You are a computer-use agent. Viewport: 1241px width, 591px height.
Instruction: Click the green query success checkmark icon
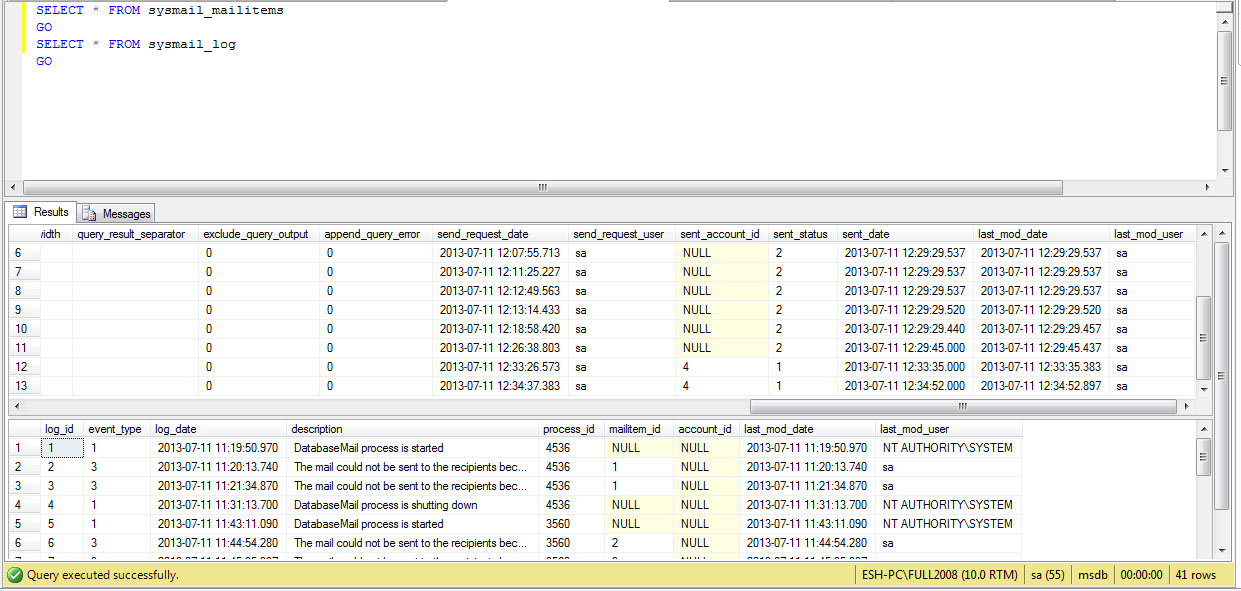tap(14, 575)
